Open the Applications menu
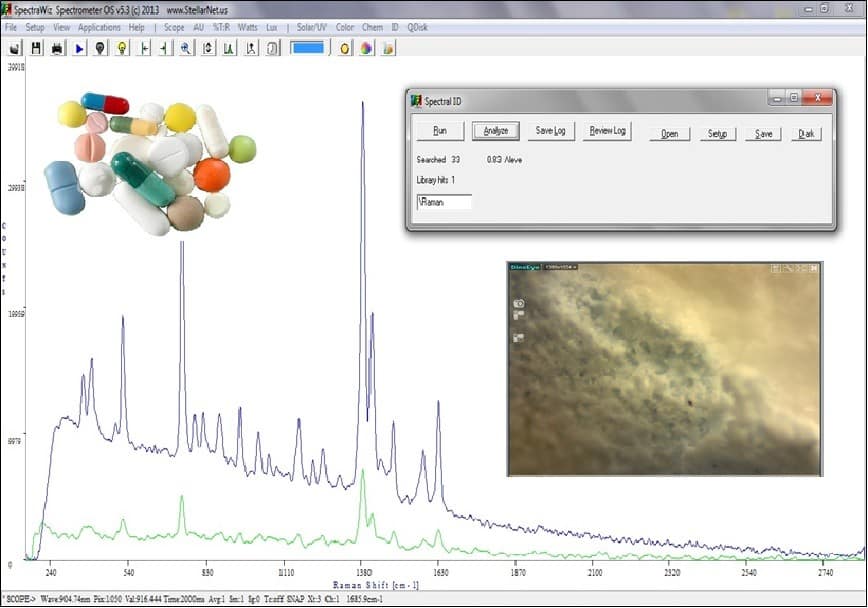Screen dimensions: 868x608 99,27
